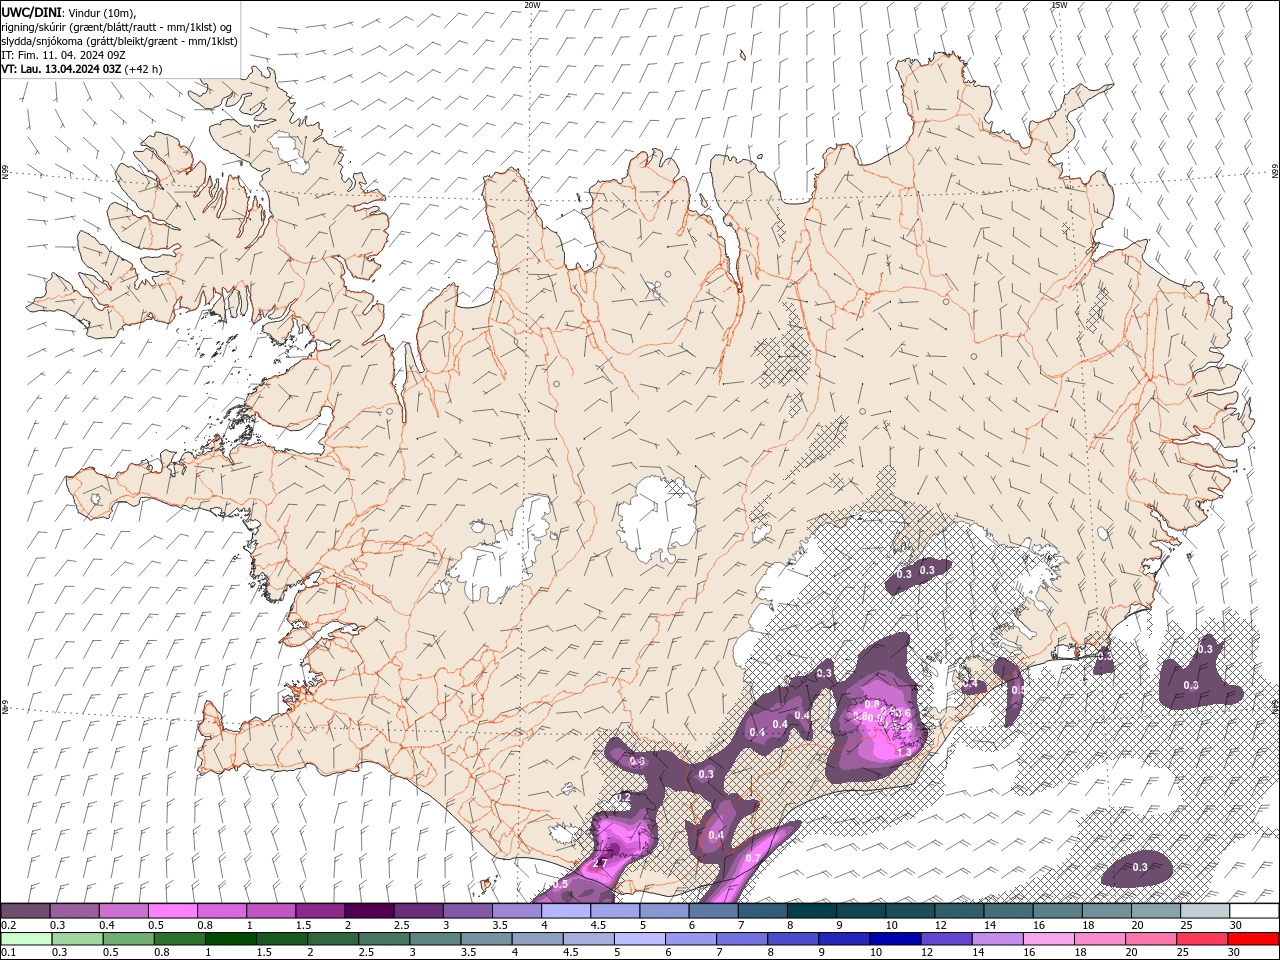Click the 20W longitude label
Image resolution: width=1280 pixels, height=960 pixels.
pyautogui.click(x=532, y=5)
